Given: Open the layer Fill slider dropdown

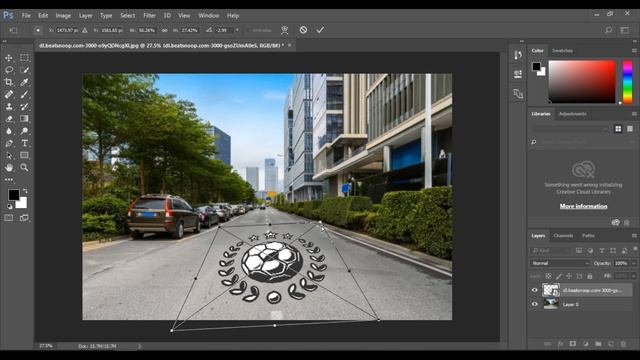Looking at the screenshot, I should (634, 276).
